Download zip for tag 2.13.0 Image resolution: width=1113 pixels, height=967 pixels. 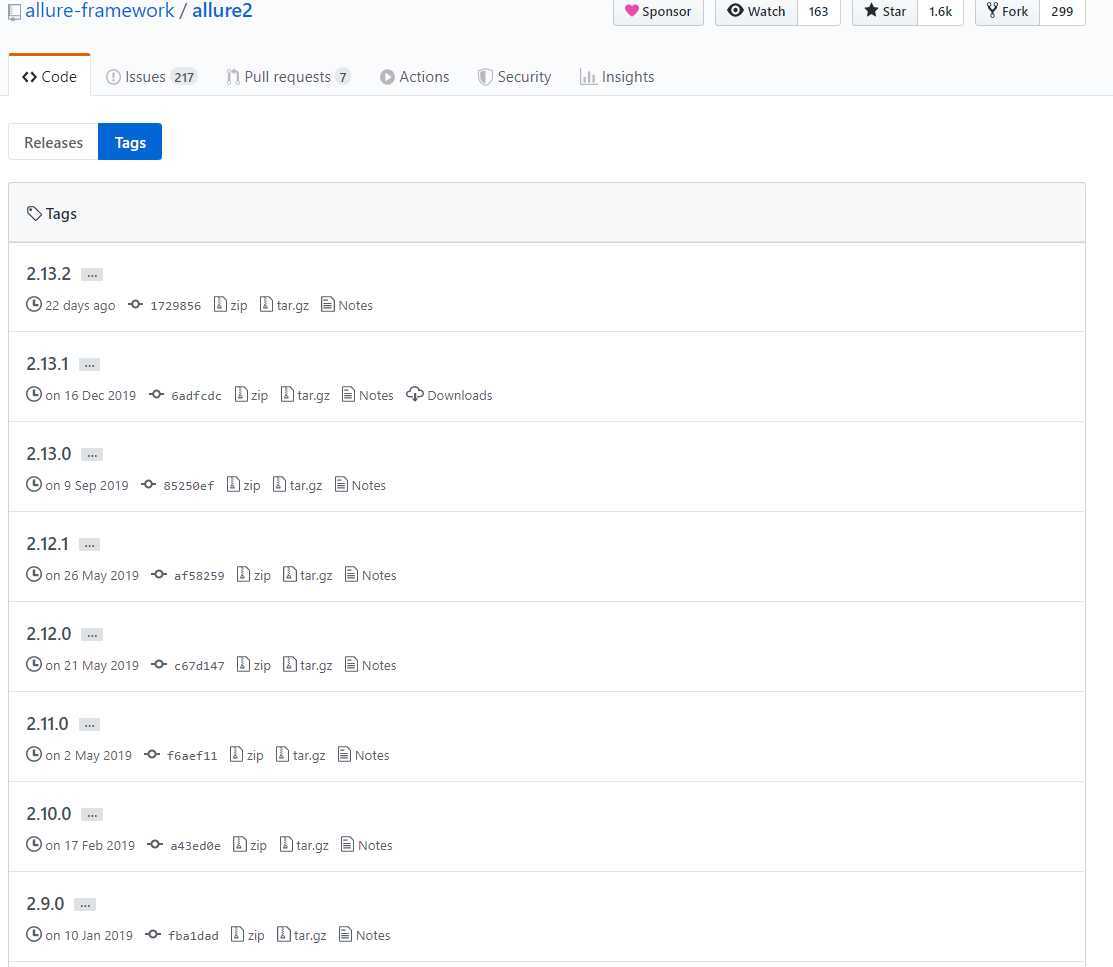[x=243, y=486]
